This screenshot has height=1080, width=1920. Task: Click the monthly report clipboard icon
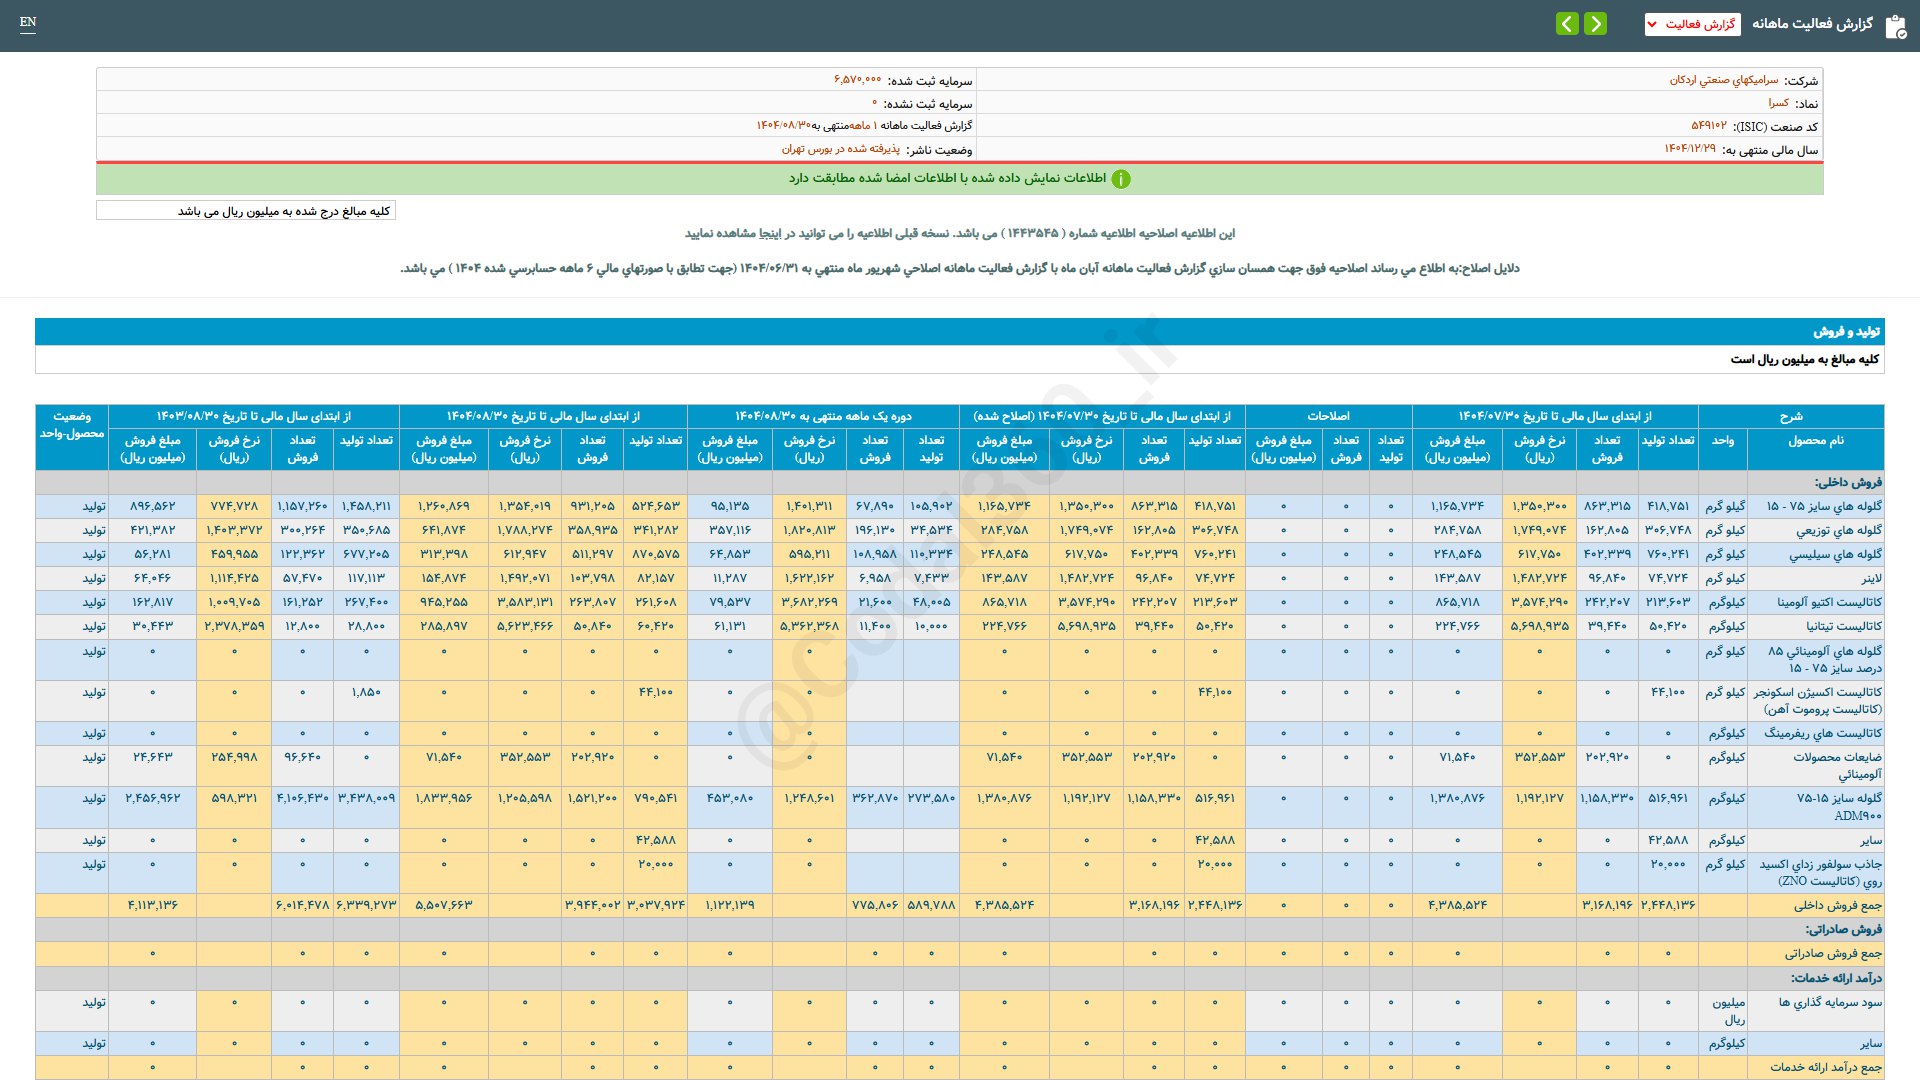pos(1895,26)
